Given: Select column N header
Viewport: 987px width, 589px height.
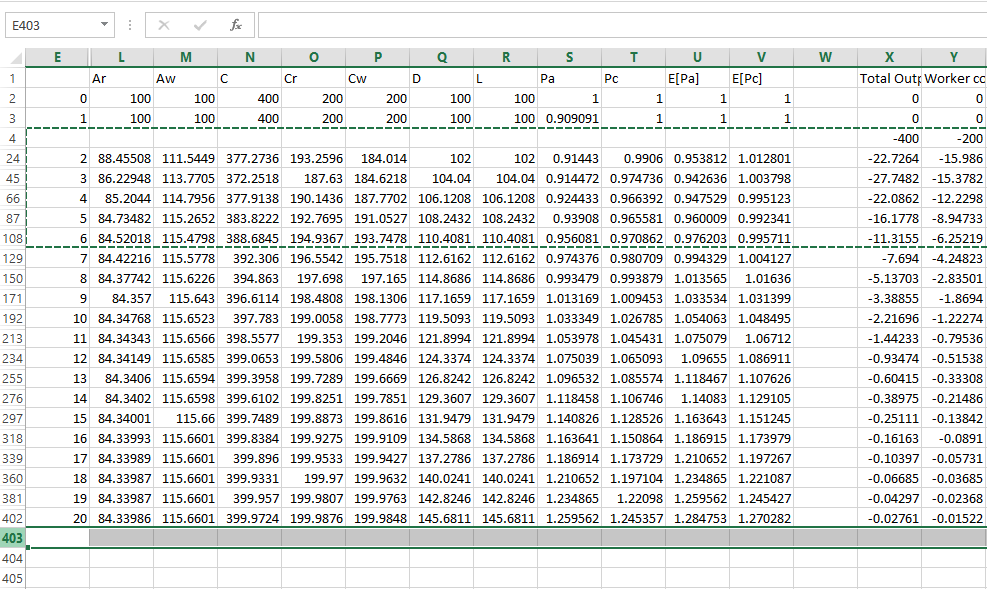Looking at the screenshot, I should [250, 57].
